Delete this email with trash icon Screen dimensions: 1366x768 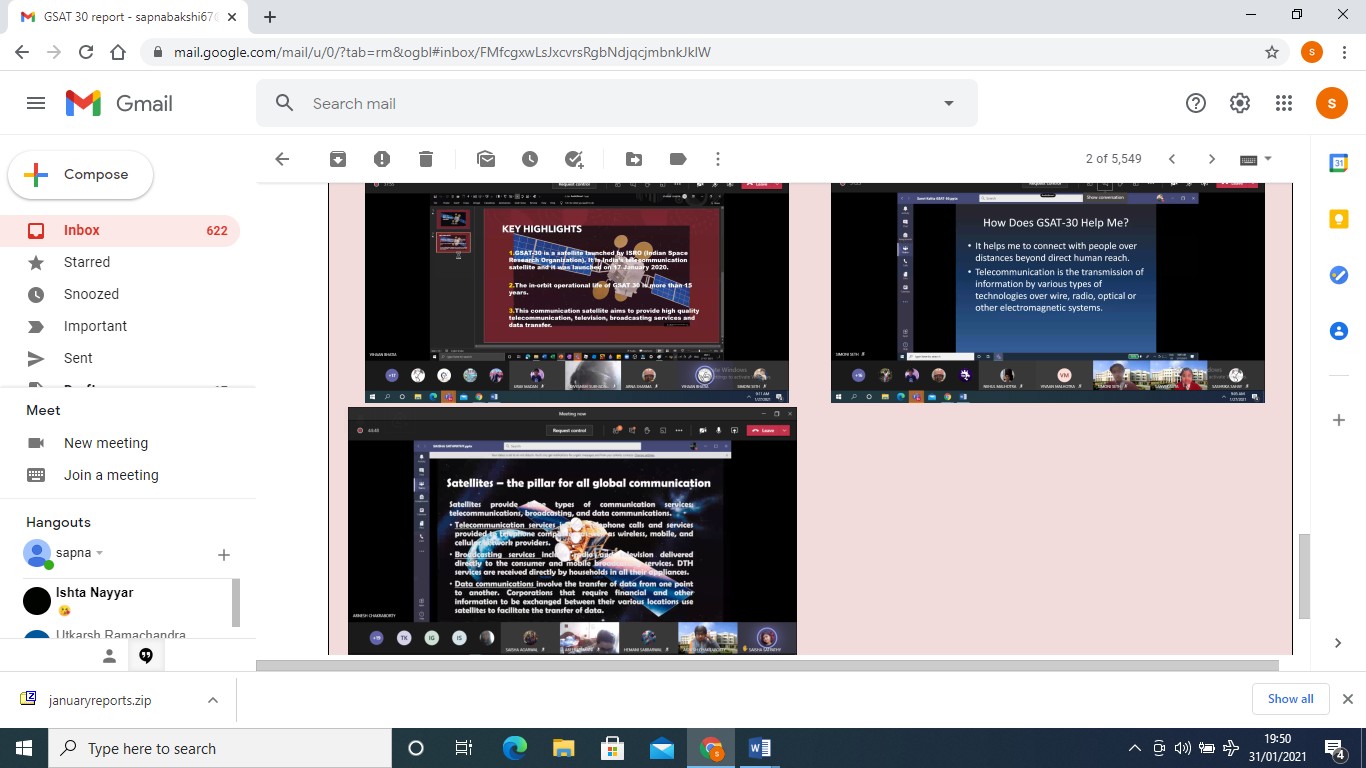(426, 159)
